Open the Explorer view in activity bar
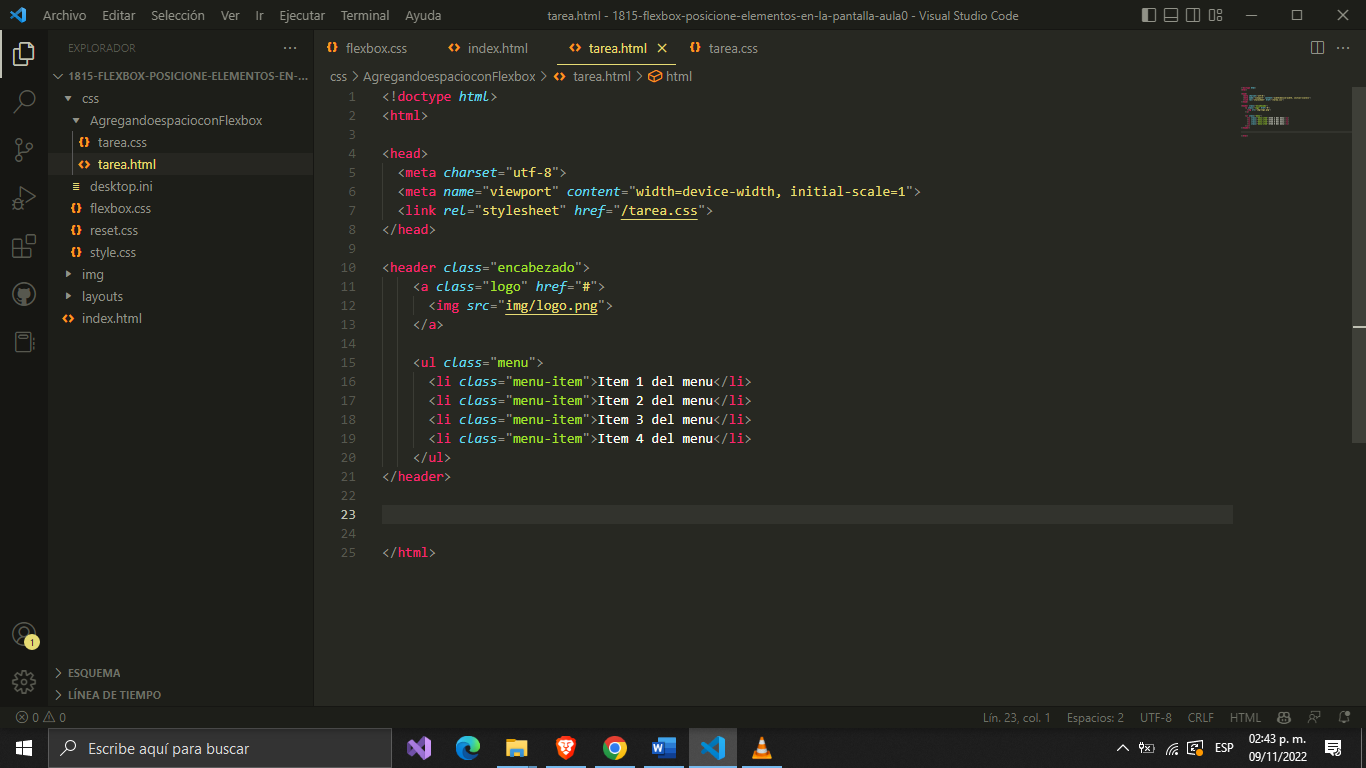This screenshot has width=1366, height=768. pos(24,54)
